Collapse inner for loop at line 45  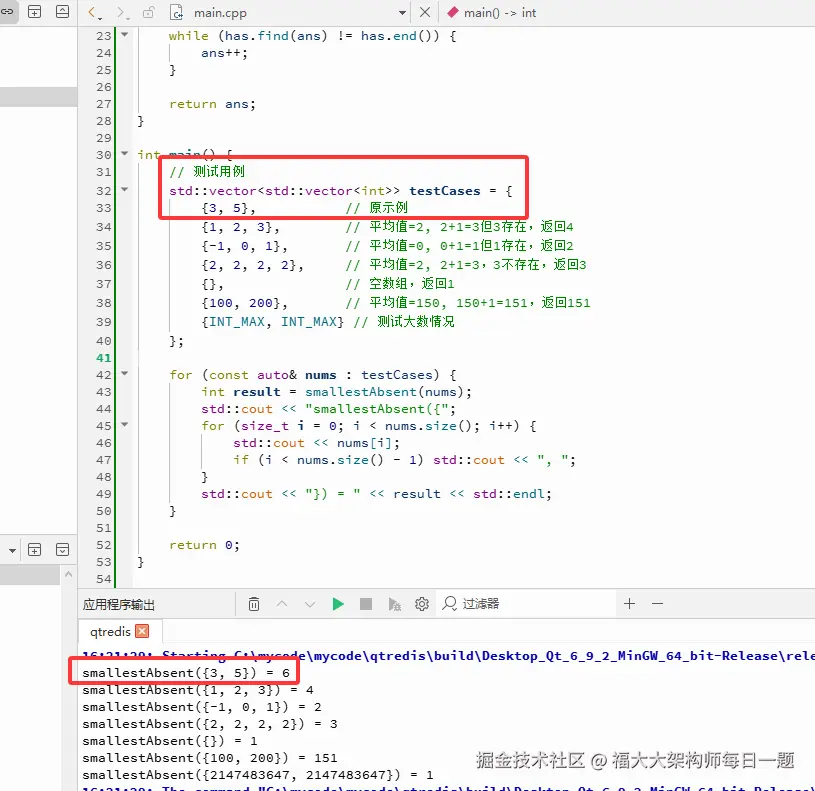click(125, 424)
